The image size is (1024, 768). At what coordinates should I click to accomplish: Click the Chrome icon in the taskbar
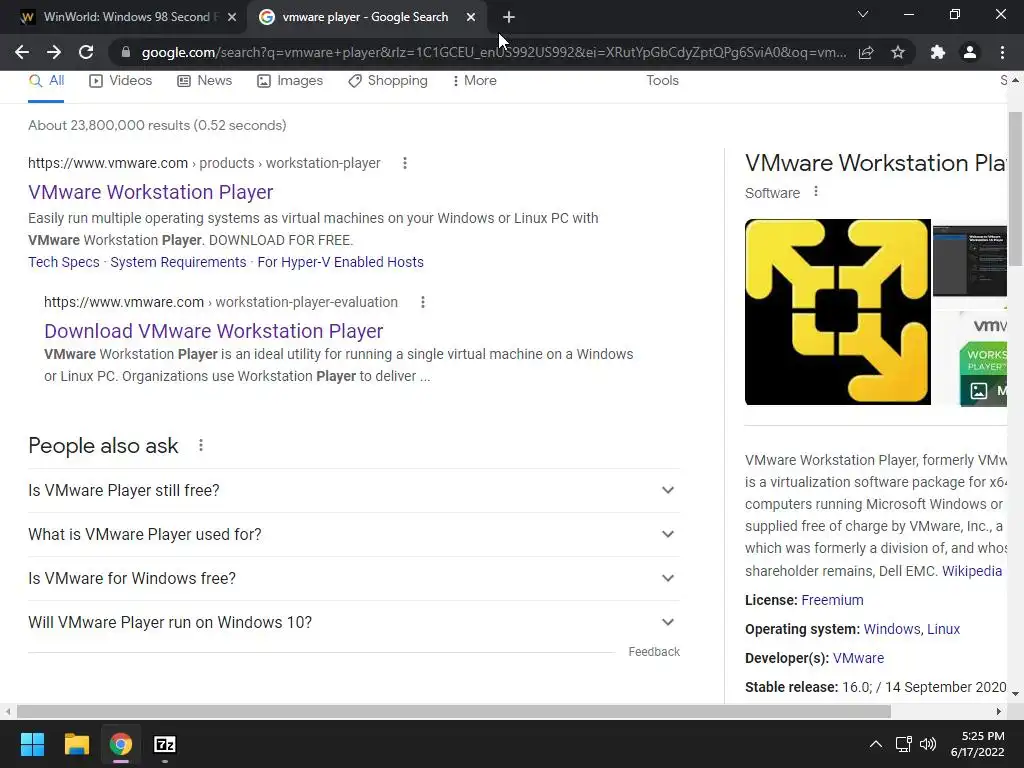click(x=120, y=744)
